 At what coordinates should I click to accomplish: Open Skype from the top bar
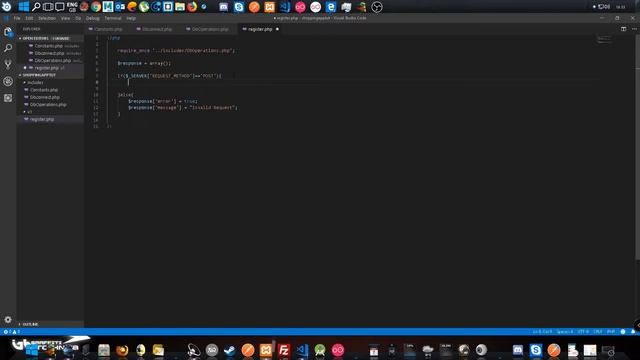click(239, 7)
